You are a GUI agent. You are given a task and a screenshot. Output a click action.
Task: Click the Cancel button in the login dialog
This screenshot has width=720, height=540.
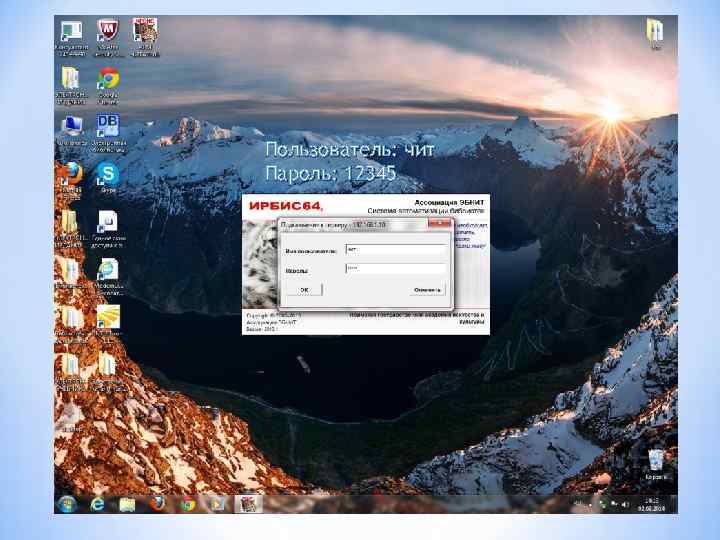[x=427, y=290]
